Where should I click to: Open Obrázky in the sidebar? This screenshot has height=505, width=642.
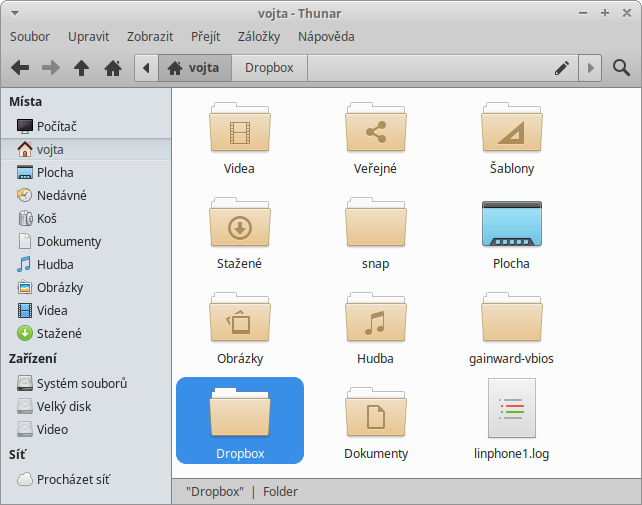[86, 288]
